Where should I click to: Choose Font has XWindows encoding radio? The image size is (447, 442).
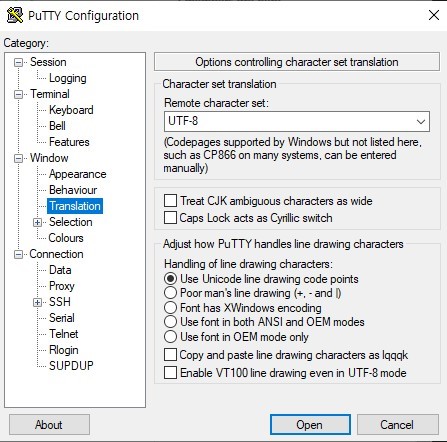pos(170,307)
